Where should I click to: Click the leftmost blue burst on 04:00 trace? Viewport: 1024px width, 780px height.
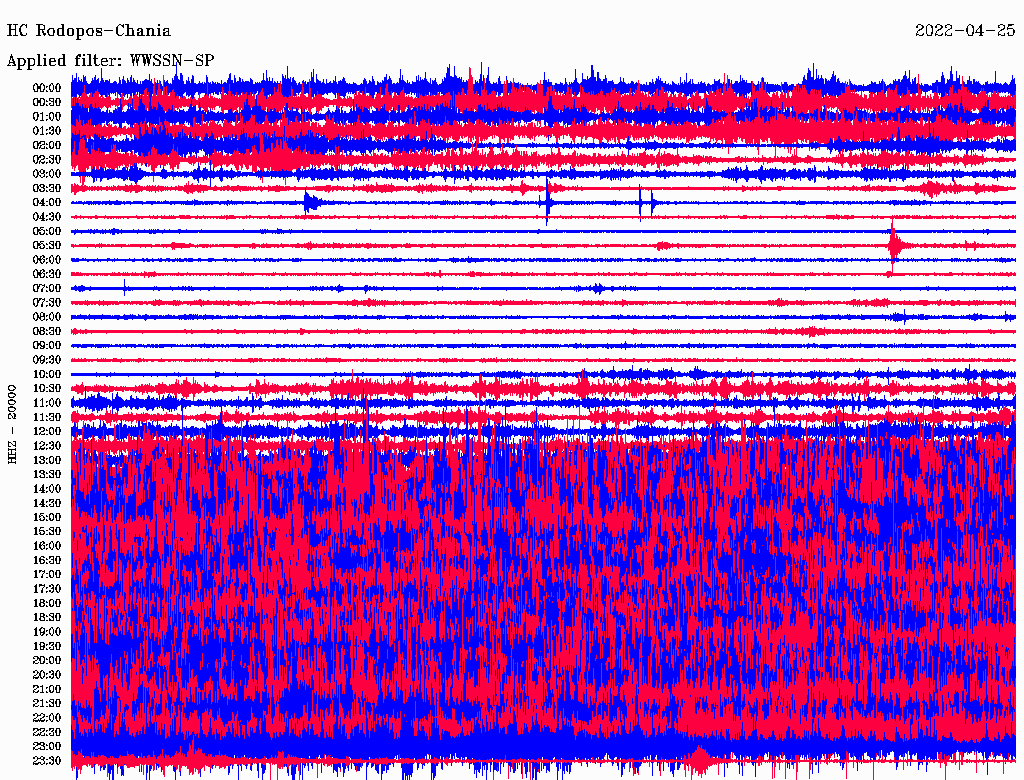311,203
